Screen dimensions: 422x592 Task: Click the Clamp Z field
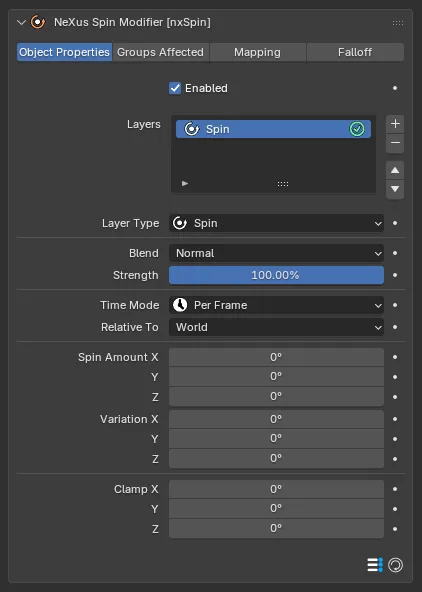pyautogui.click(x=276, y=529)
